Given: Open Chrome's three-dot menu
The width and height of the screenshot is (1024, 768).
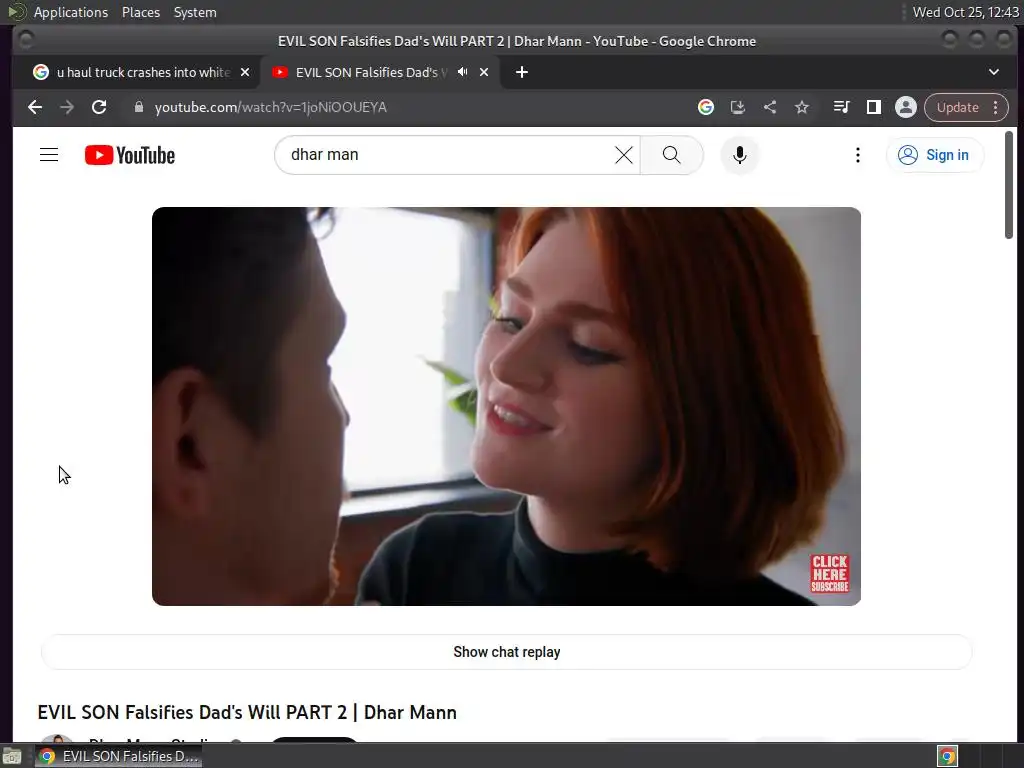Looking at the screenshot, I should pyautogui.click(x=996, y=107).
